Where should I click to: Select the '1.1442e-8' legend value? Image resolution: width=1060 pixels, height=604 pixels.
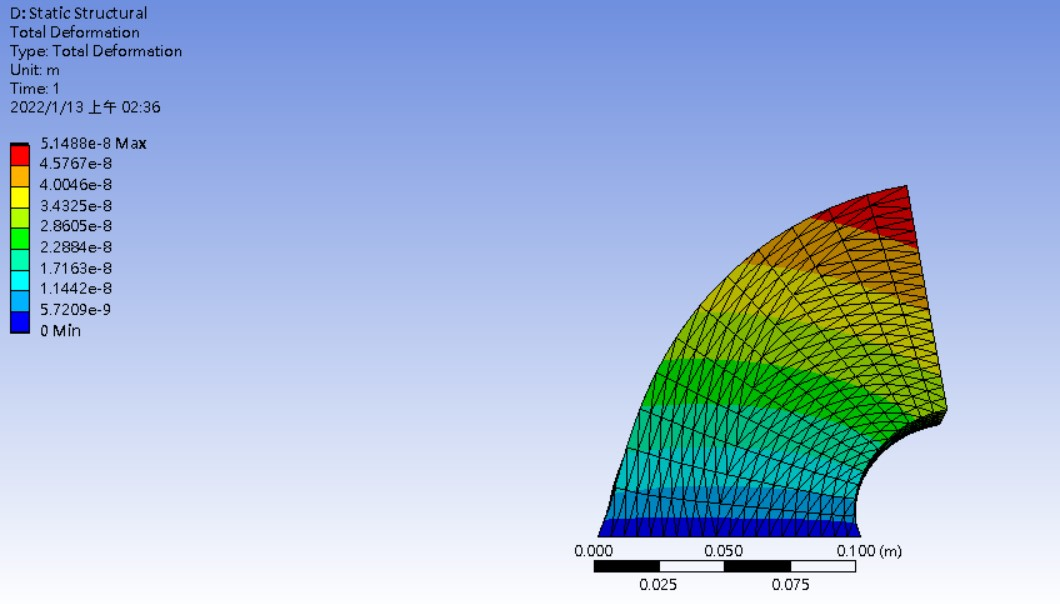point(76,289)
